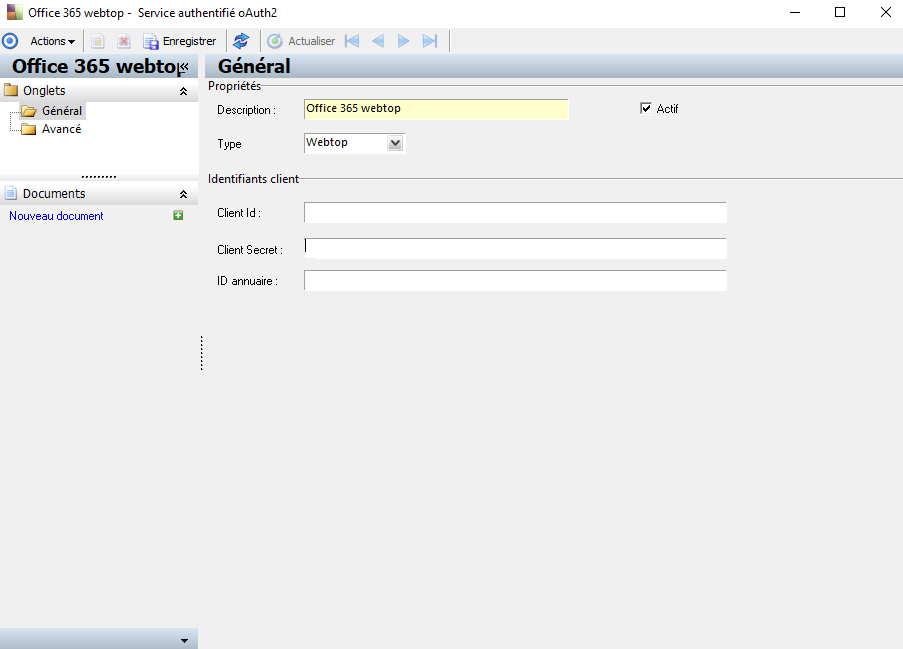Select the Général tab in the tree
Screen dimensions: 903x649
click(x=62, y=111)
